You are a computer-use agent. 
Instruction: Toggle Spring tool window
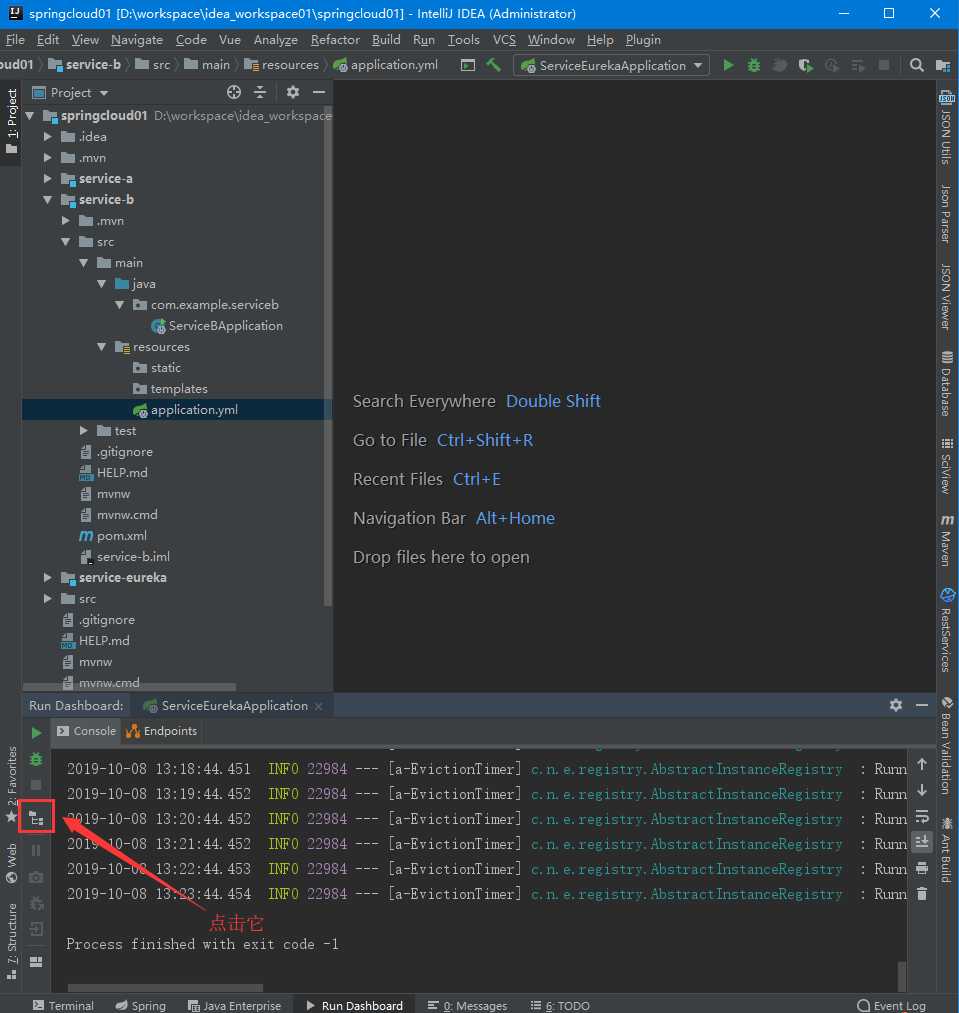(141, 1005)
